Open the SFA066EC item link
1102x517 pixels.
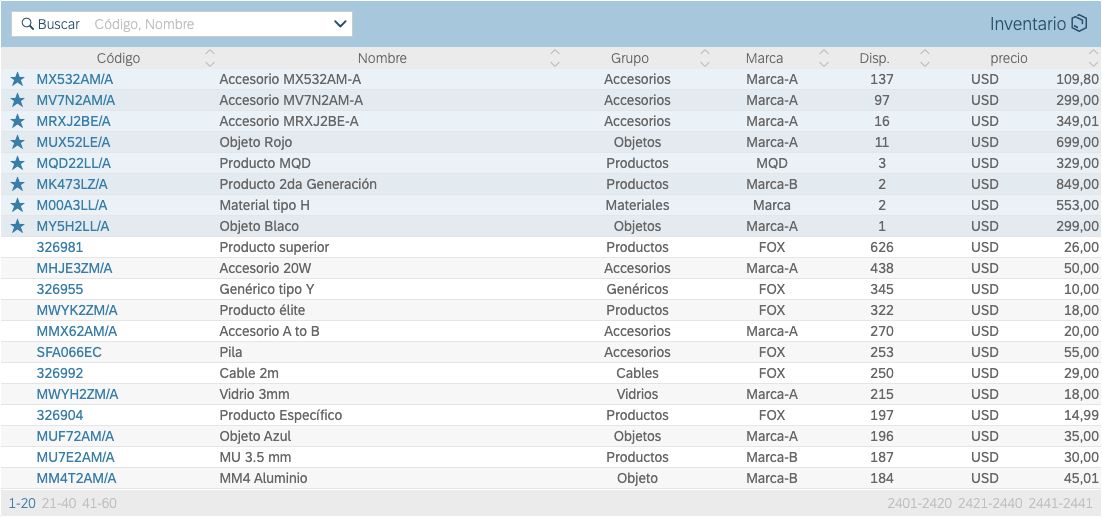[69, 352]
